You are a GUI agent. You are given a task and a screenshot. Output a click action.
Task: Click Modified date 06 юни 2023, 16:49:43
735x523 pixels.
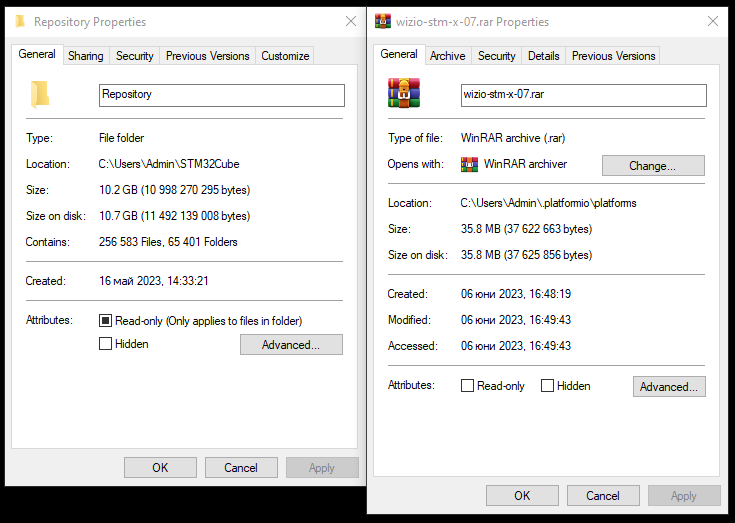(516, 320)
